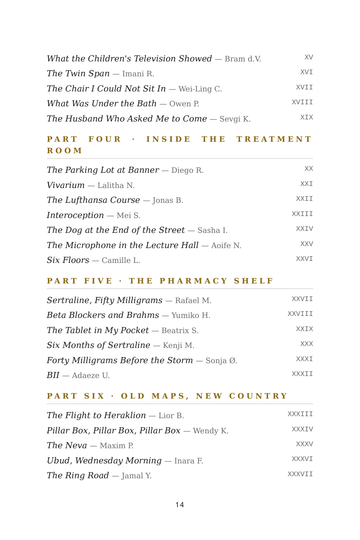Open 'The Twin Span' by Imani R.
Image resolution: width=360 pixels, height=540 pixels.
(x=180, y=73)
